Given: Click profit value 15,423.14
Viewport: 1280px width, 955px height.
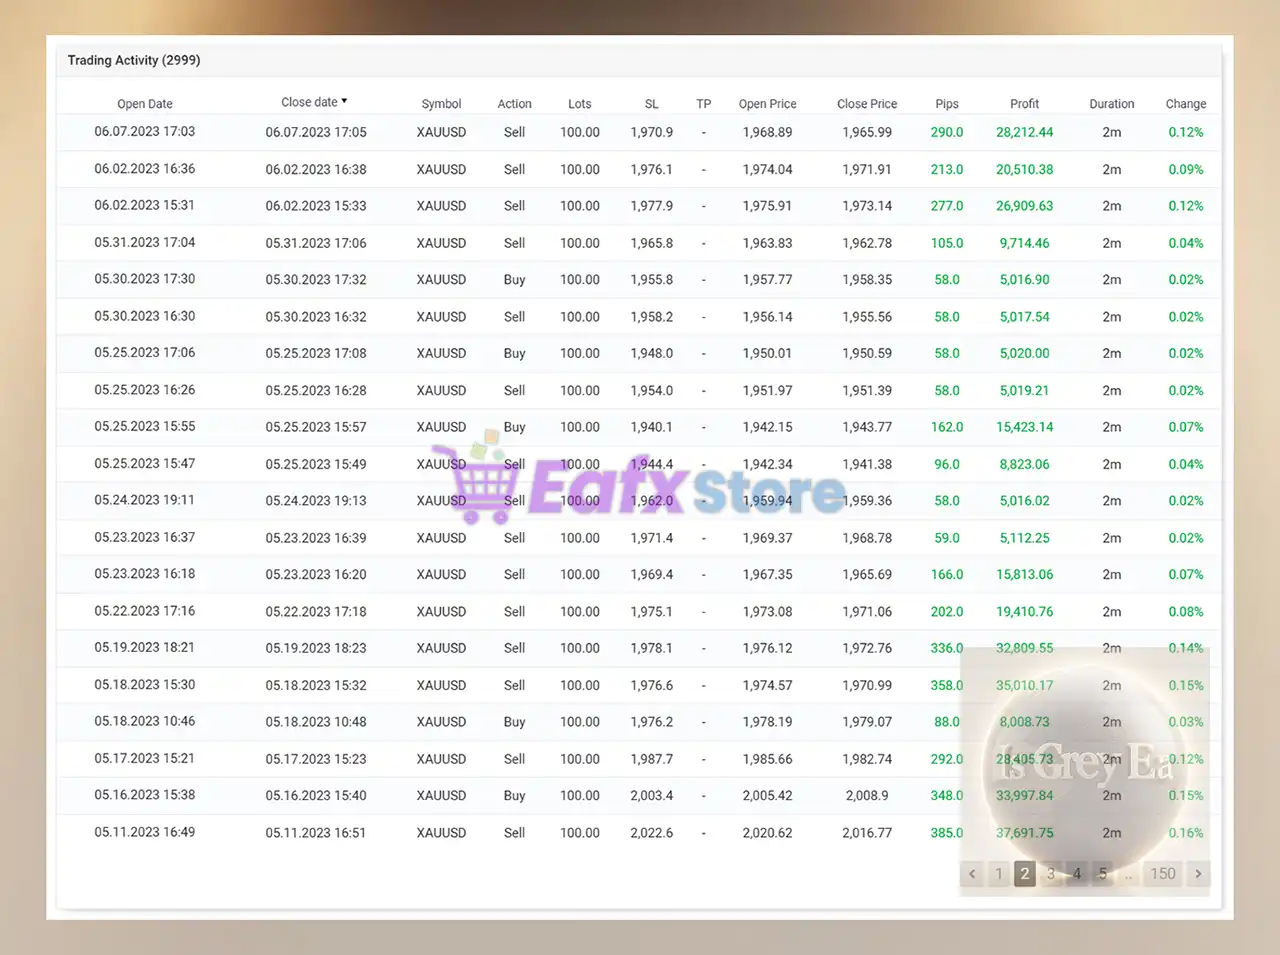Looking at the screenshot, I should click(1025, 427).
